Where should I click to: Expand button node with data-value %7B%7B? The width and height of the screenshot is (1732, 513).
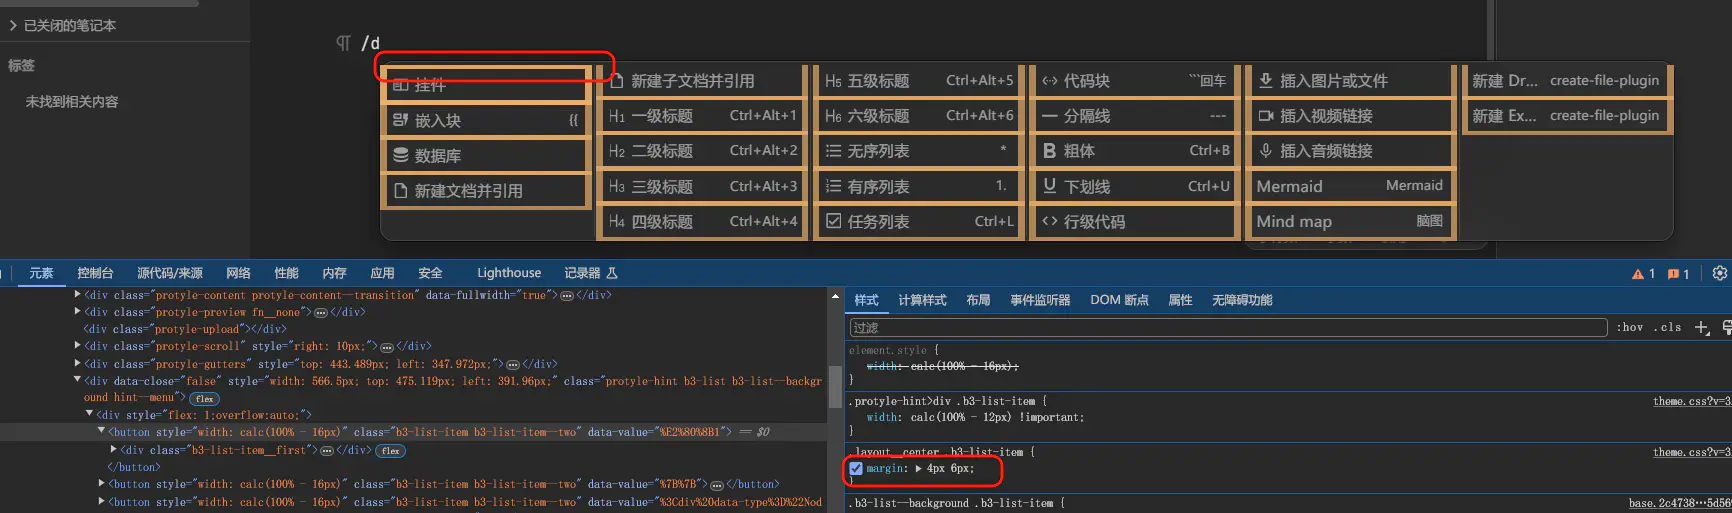(x=101, y=484)
